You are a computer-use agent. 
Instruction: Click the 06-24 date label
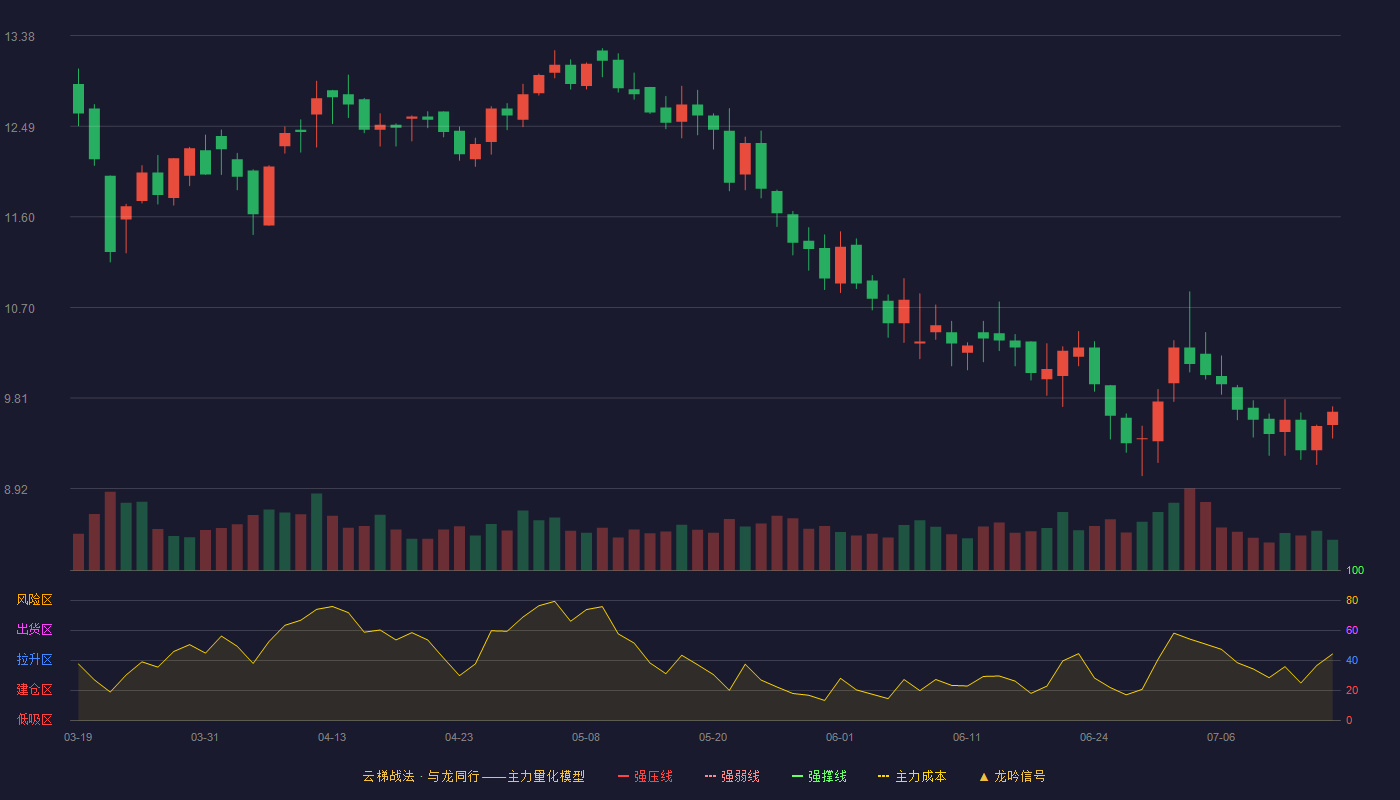click(x=1094, y=737)
